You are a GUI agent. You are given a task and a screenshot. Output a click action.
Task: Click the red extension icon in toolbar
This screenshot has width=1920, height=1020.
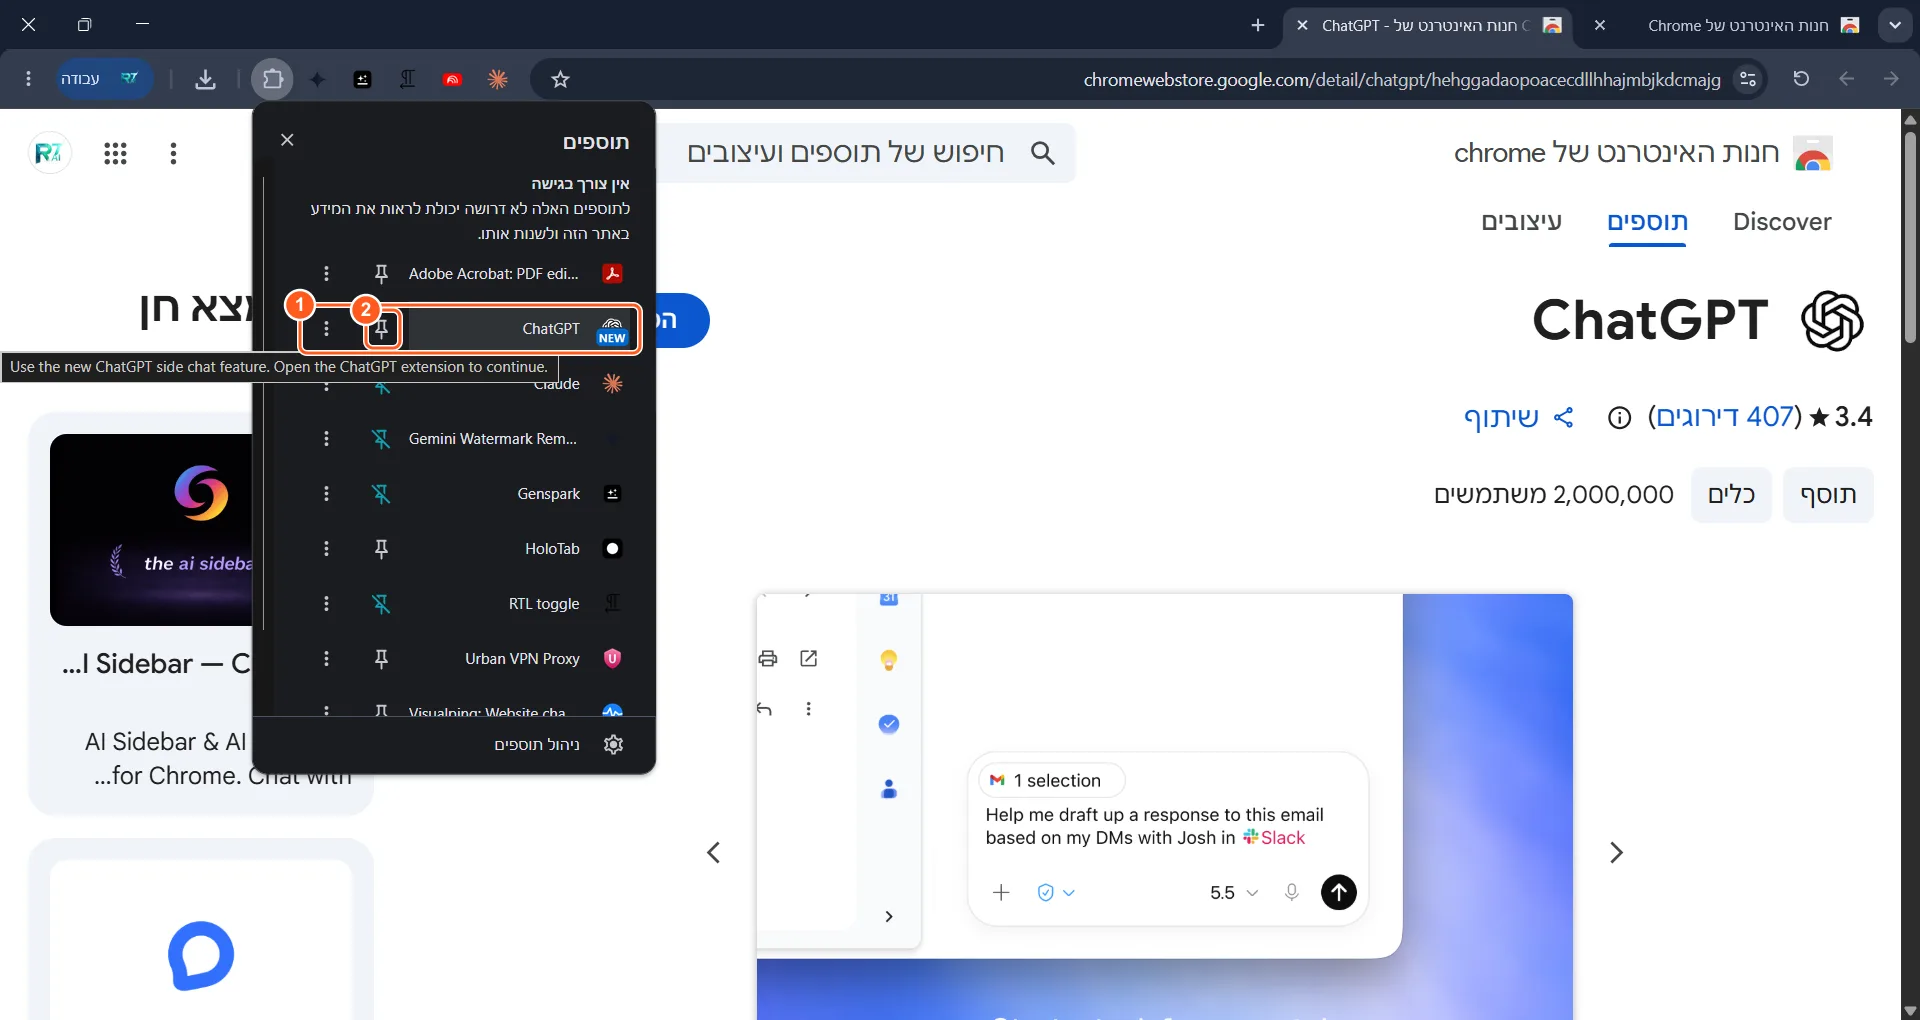[452, 79]
